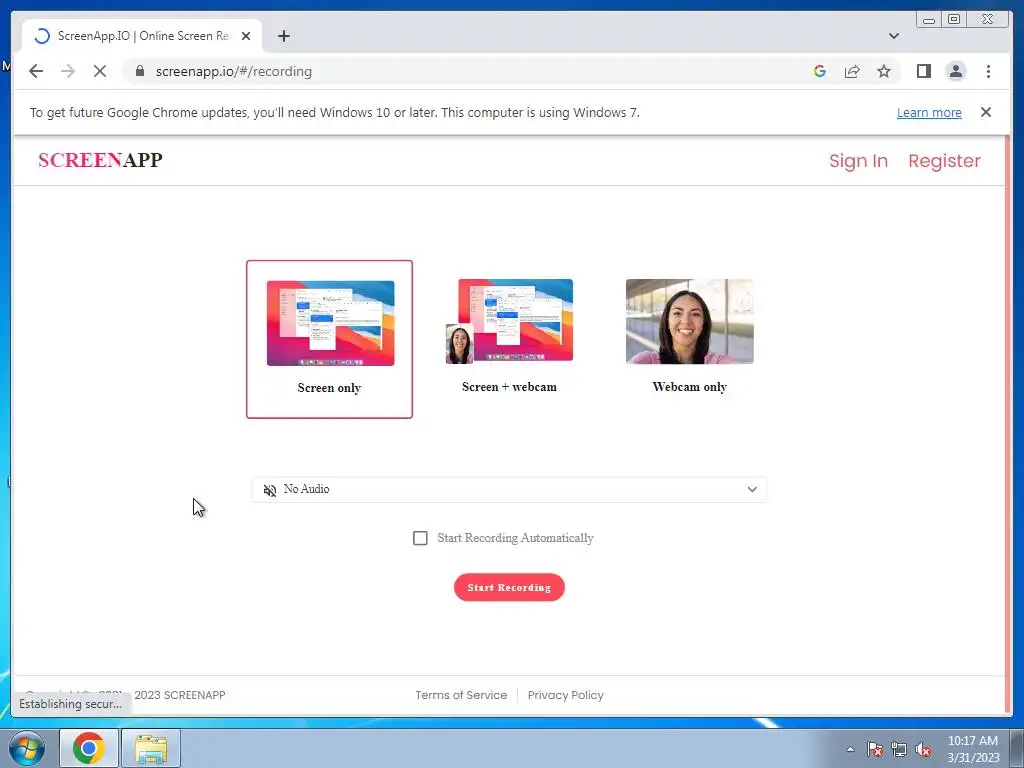Click the share page icon
Image resolution: width=1024 pixels, height=768 pixels.
[x=852, y=71]
